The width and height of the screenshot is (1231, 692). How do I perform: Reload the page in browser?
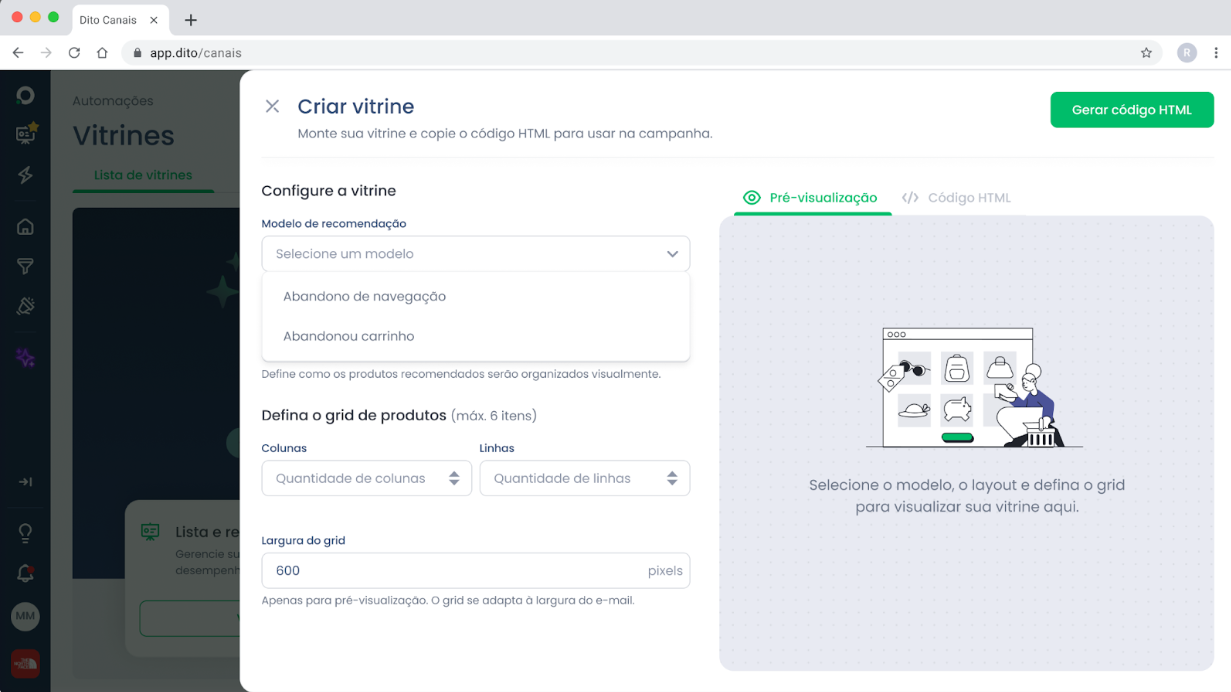pos(74,53)
